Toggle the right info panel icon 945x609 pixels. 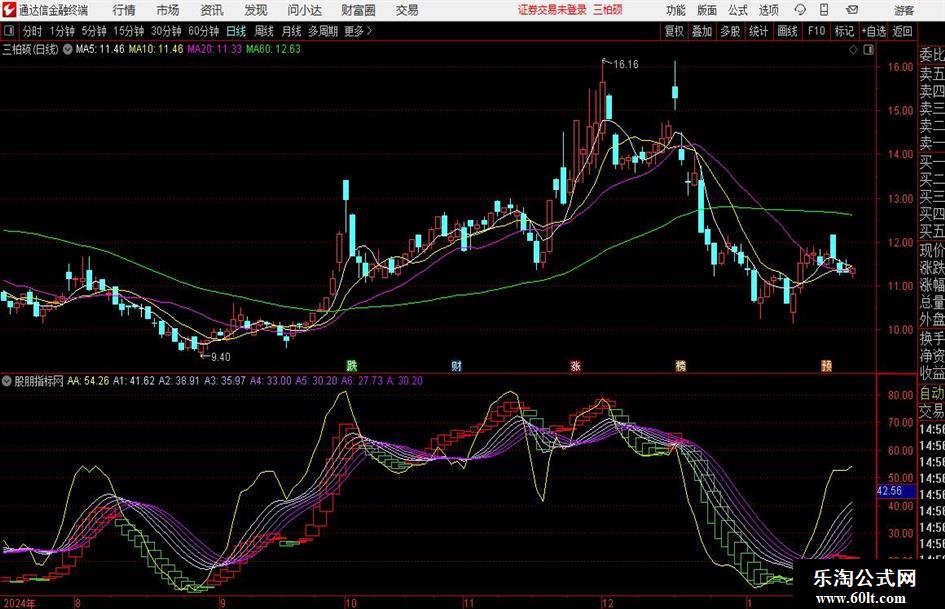[x=868, y=50]
